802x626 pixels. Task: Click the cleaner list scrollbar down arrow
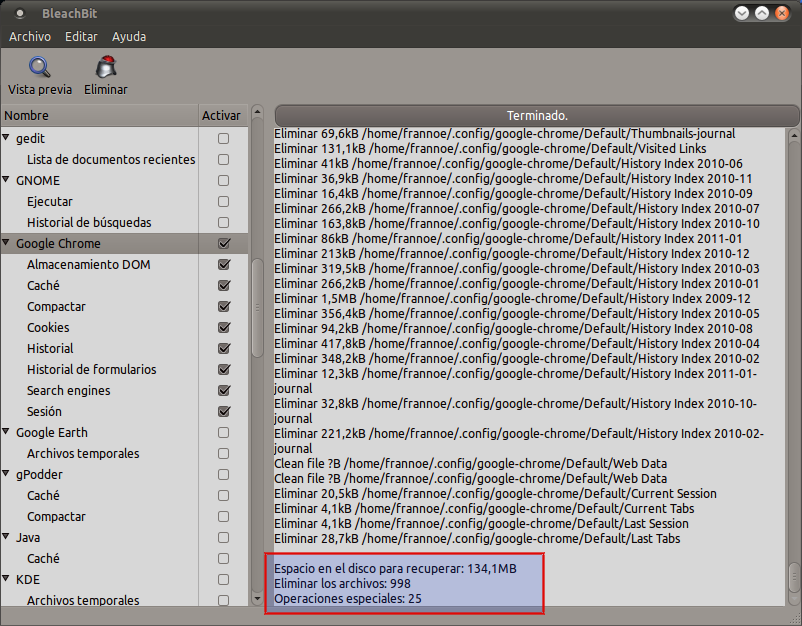click(x=257, y=599)
